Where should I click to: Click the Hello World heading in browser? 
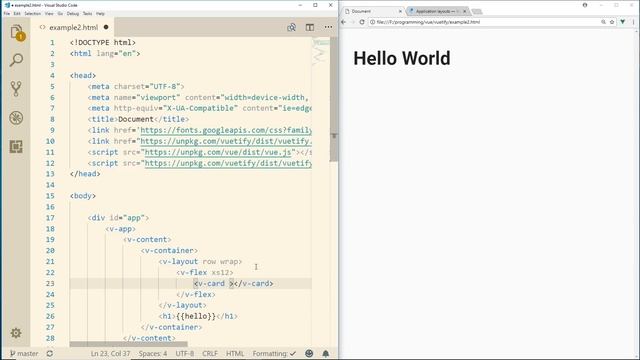click(x=402, y=58)
